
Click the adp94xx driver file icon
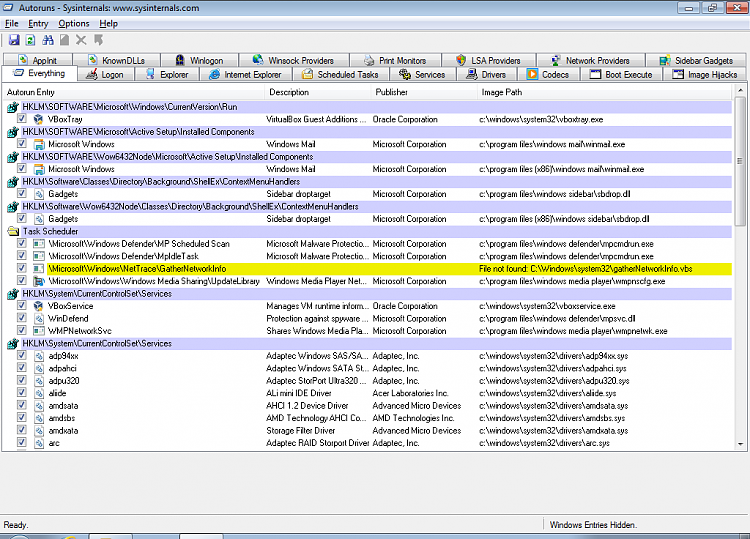point(39,356)
